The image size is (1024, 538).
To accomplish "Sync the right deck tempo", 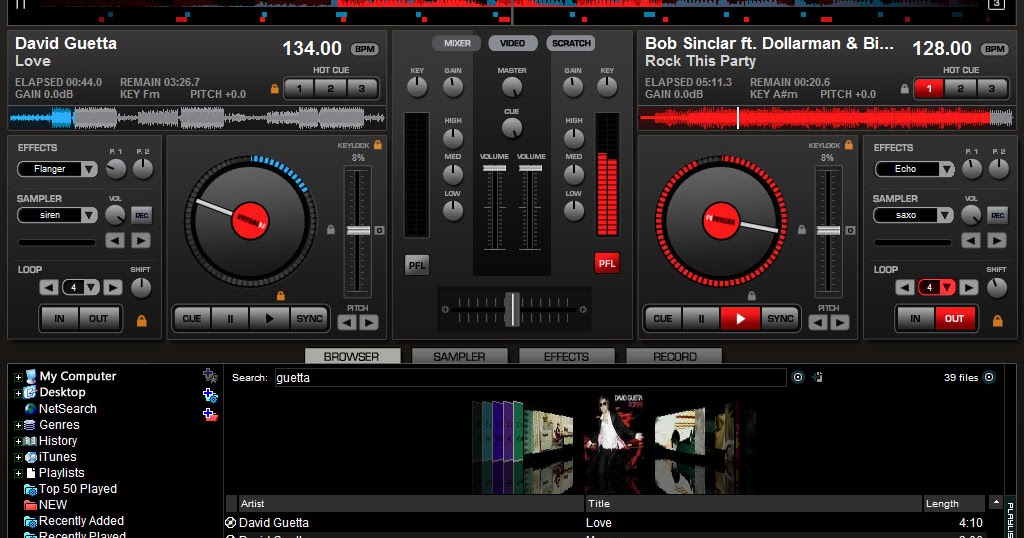I will 780,319.
